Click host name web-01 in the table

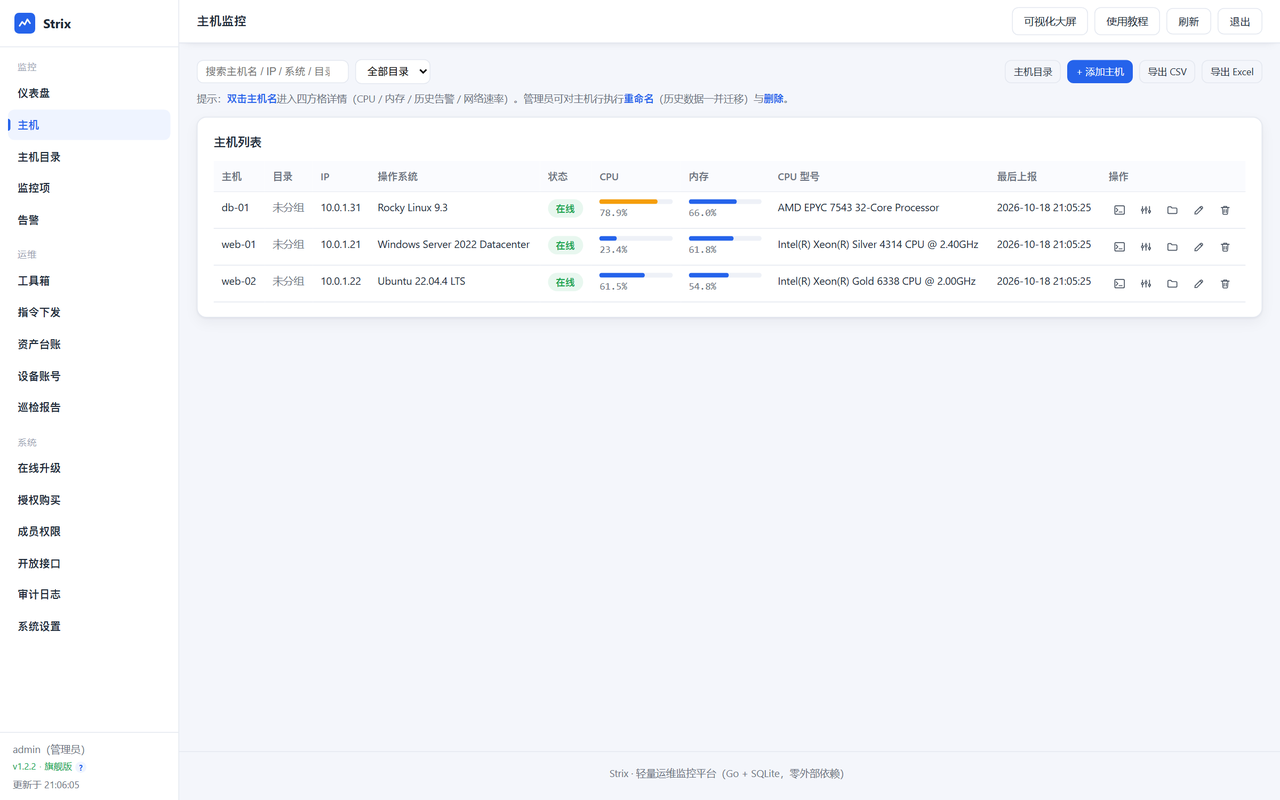pos(239,245)
